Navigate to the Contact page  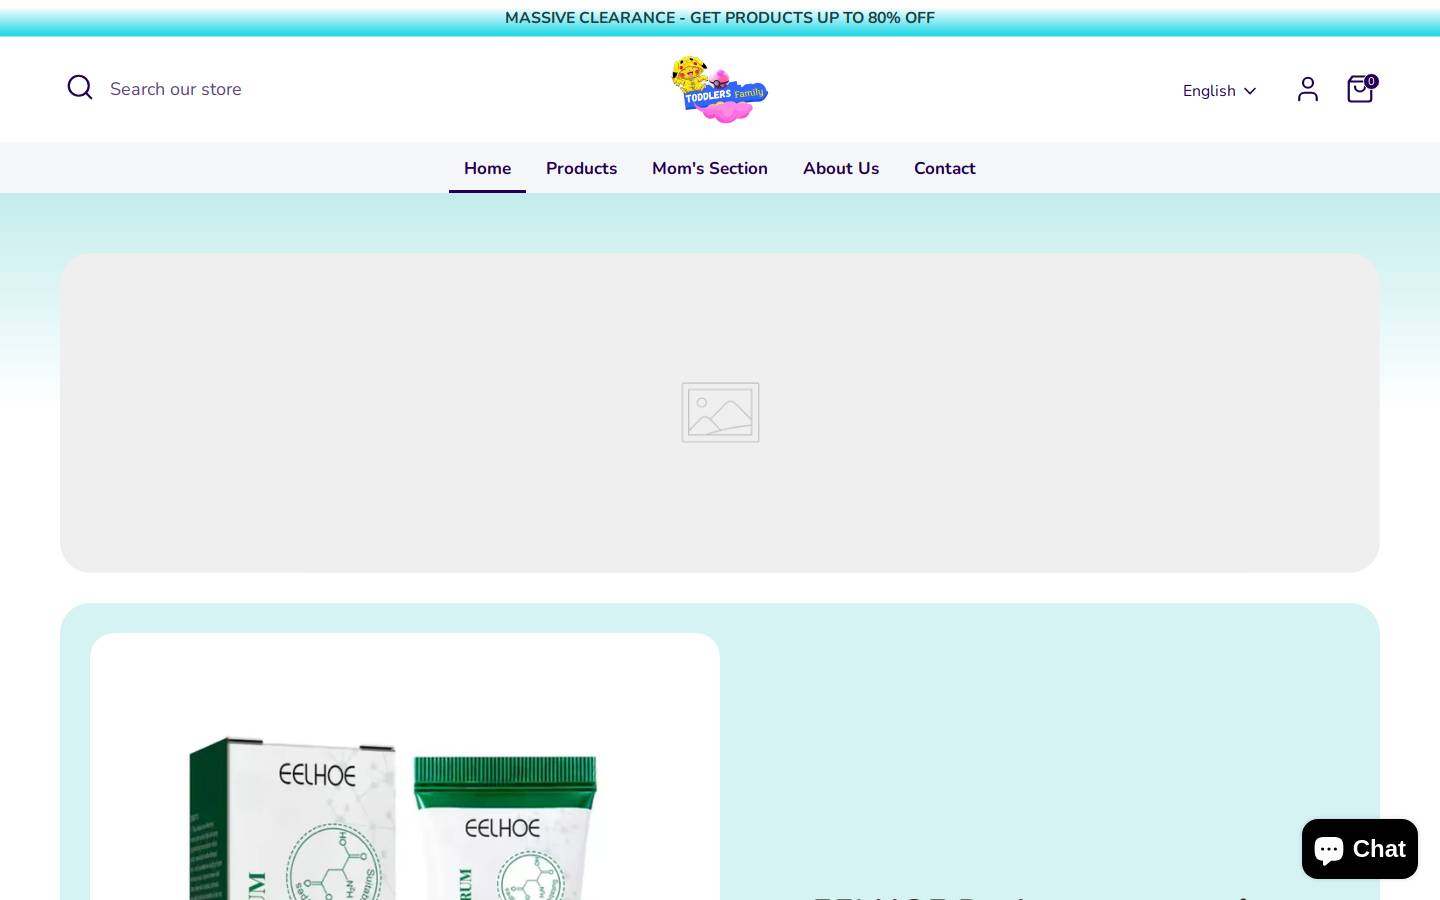[x=945, y=168]
